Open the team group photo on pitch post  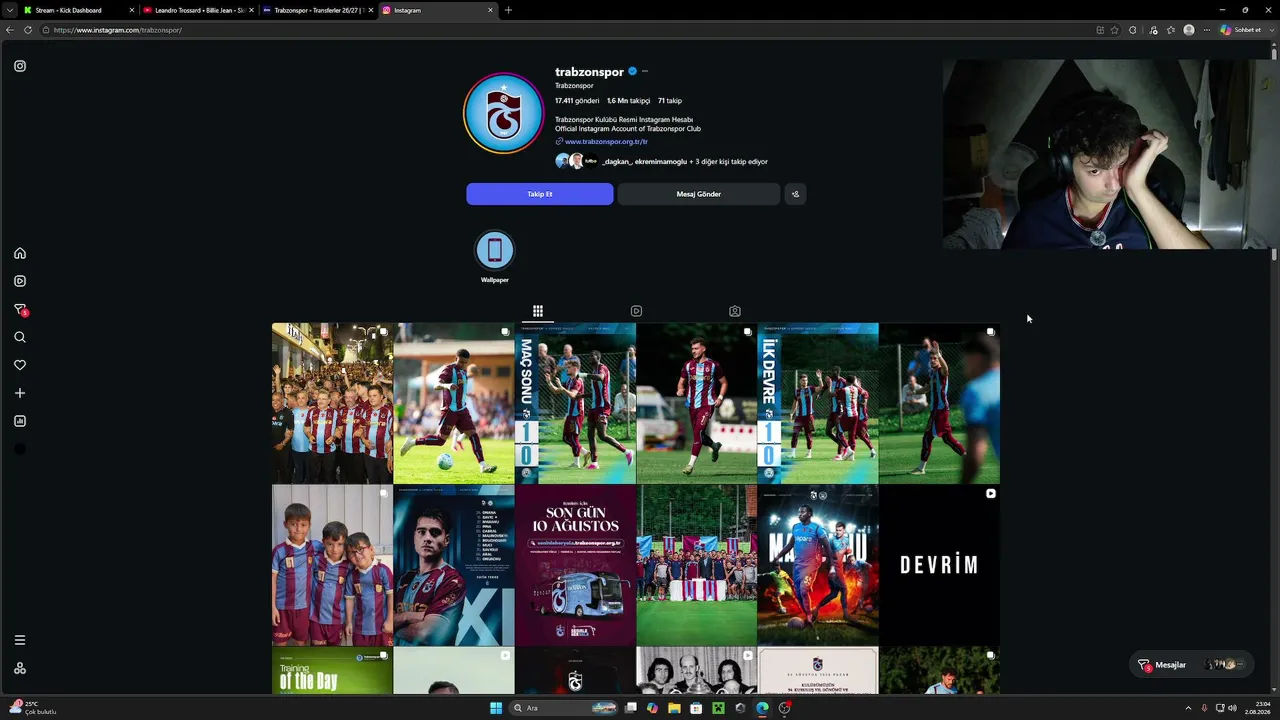pos(697,565)
